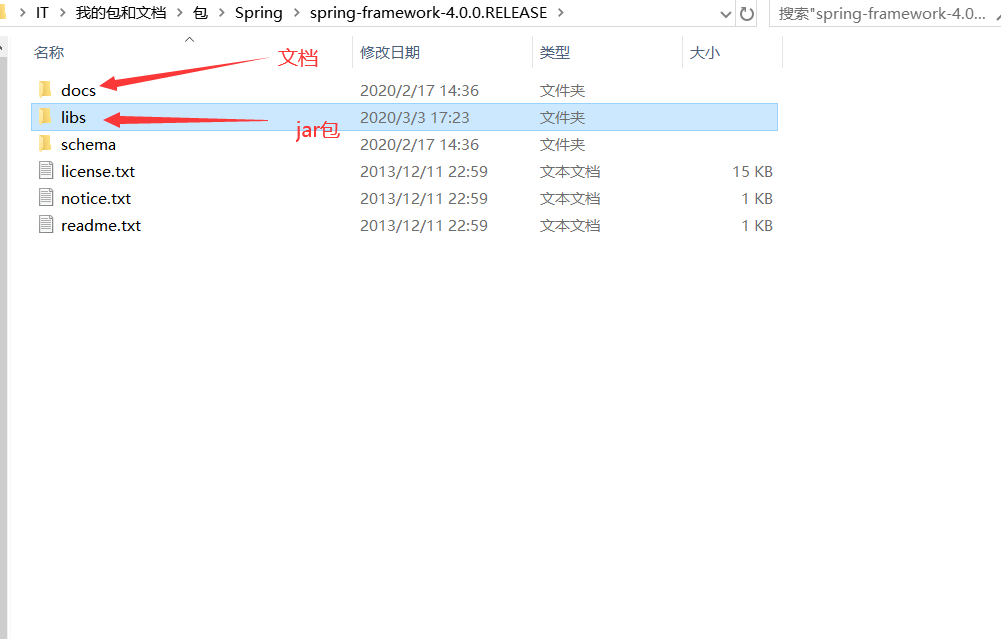Expand the chevron after 包 breadcrumb
1001x639 pixels.
click(222, 13)
